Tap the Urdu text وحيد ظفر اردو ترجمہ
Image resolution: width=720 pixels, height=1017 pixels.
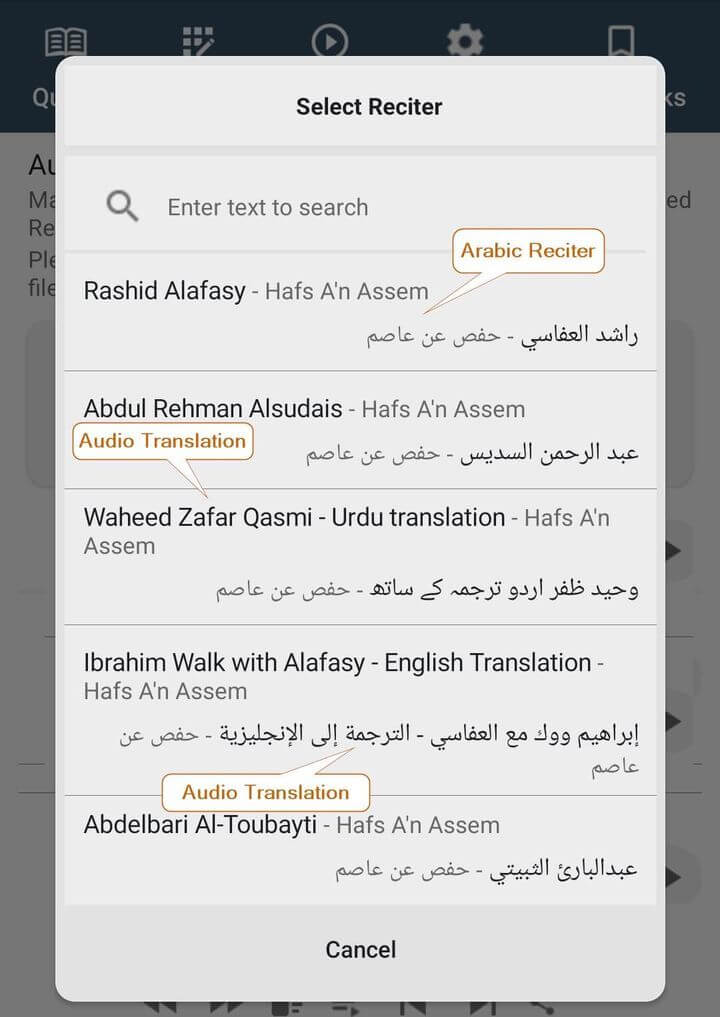[x=504, y=589]
